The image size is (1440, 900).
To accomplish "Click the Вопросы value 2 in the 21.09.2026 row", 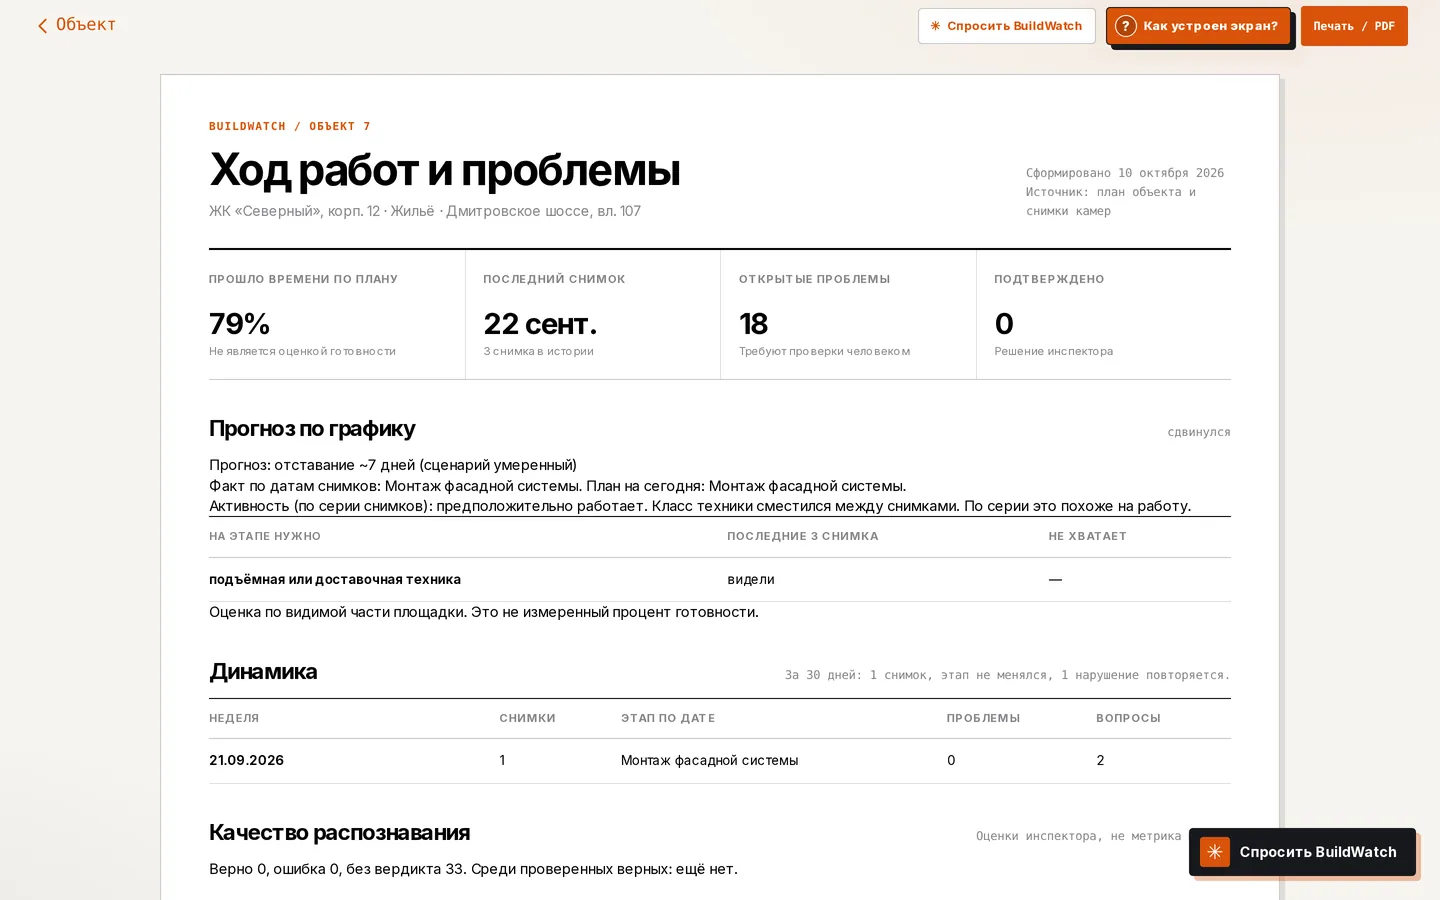I will click(1101, 760).
